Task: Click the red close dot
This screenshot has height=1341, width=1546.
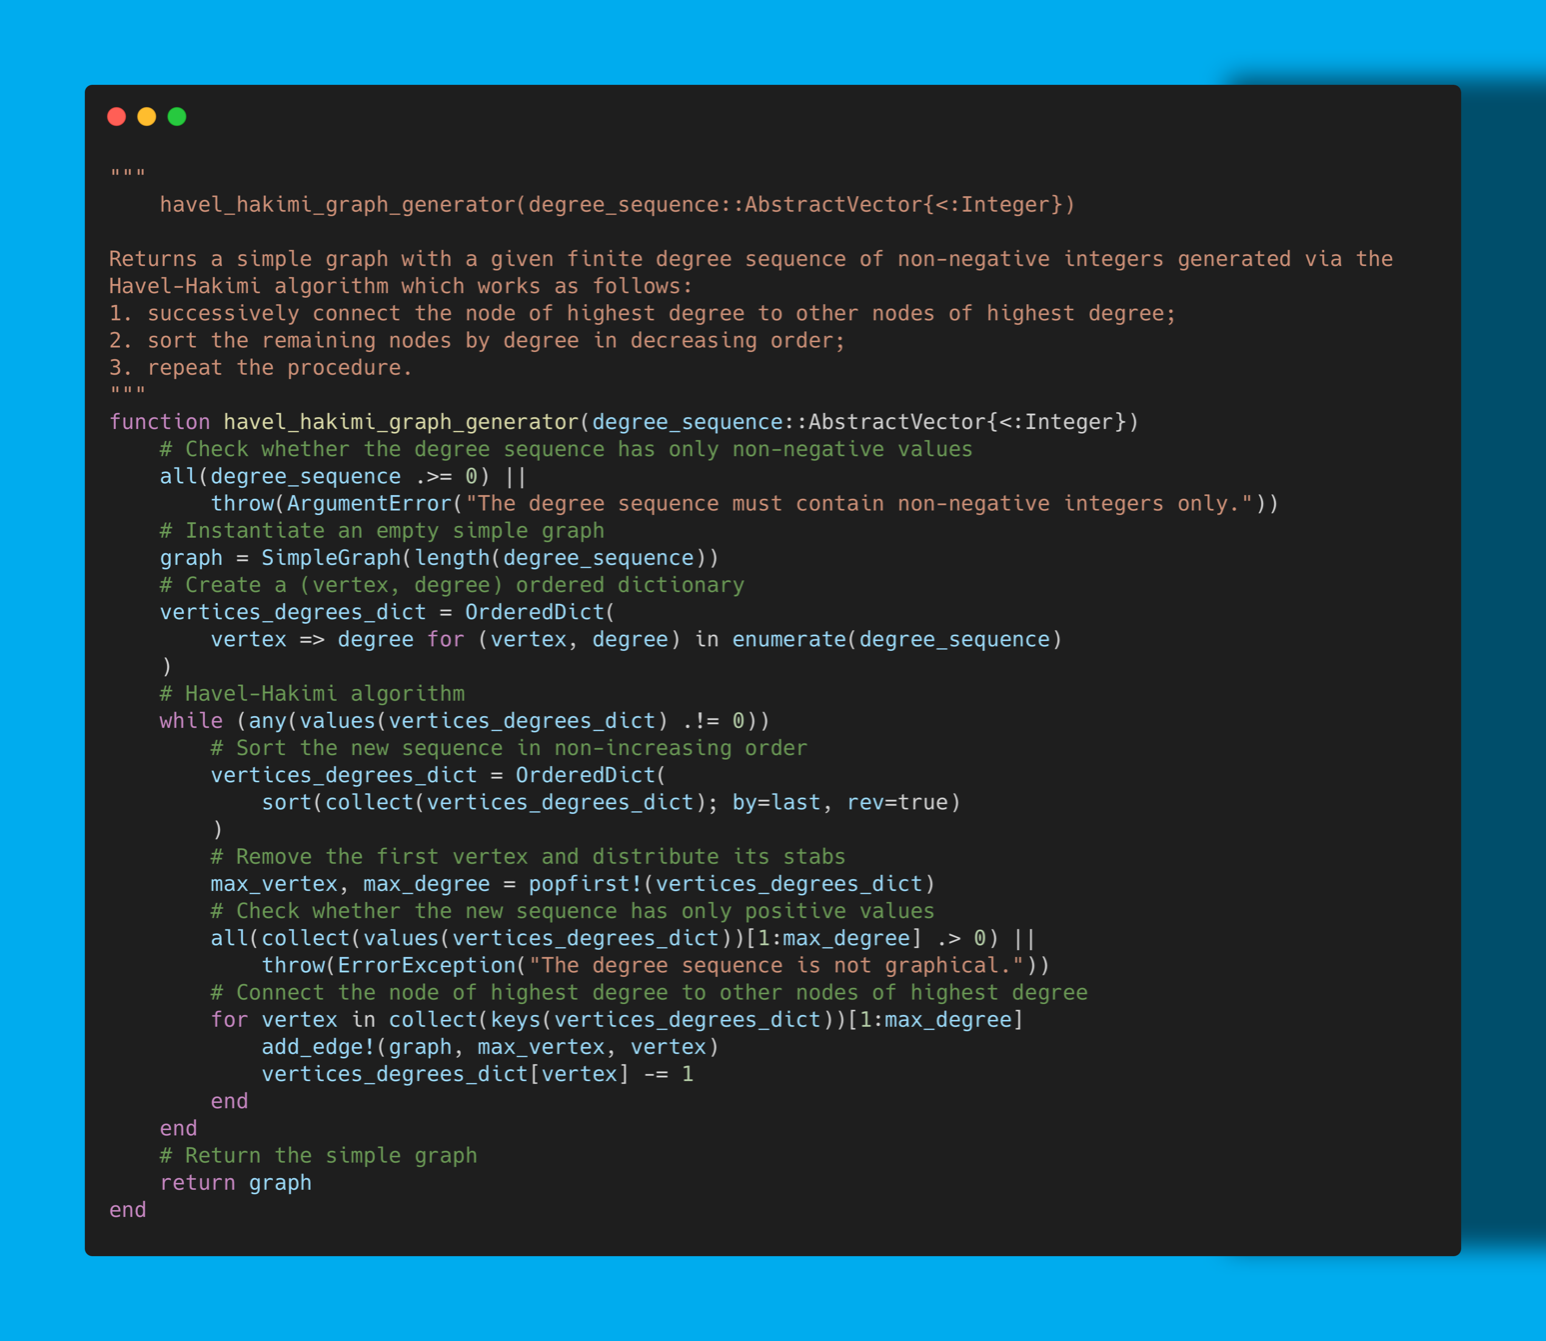Action: pyautogui.click(x=116, y=117)
